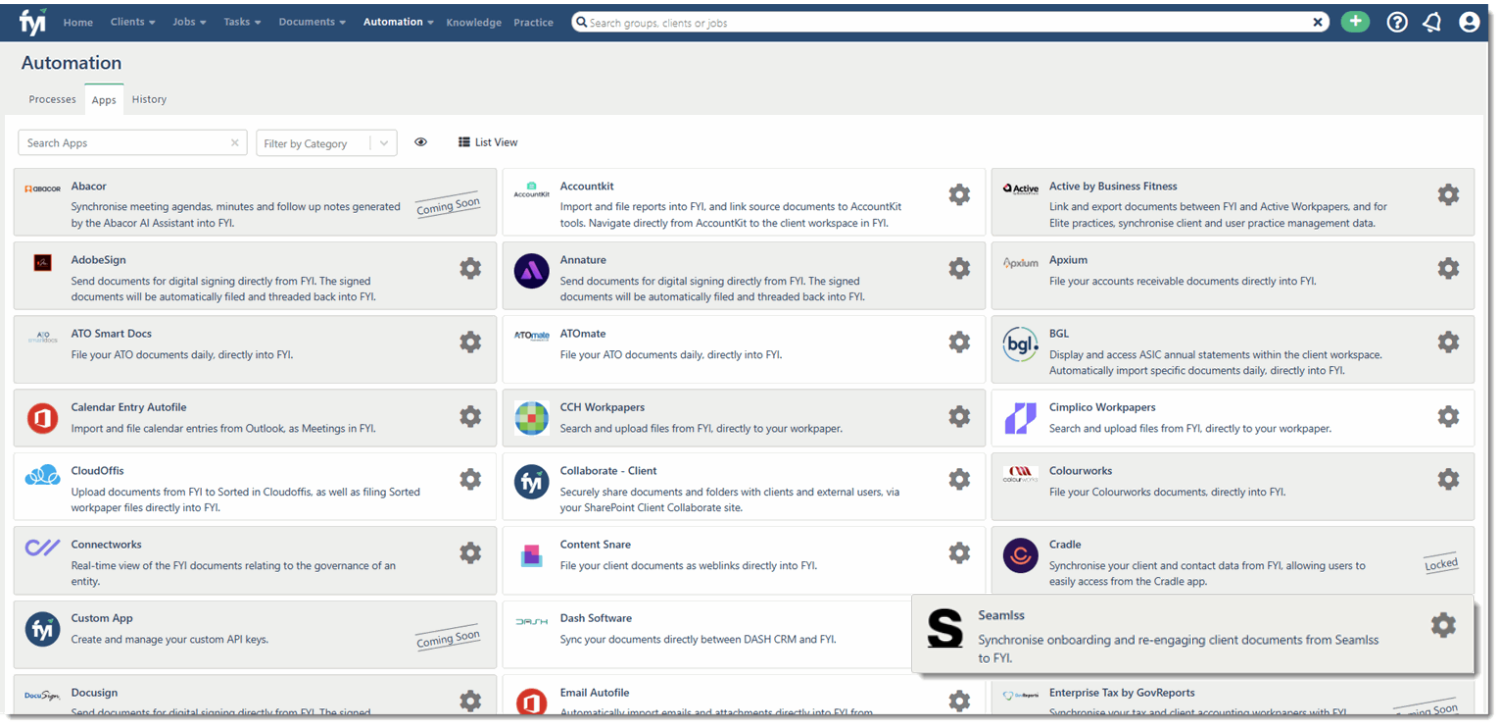This screenshot has height=723, width=1500.
Task: Open the notifications bell icon
Action: click(1432, 22)
